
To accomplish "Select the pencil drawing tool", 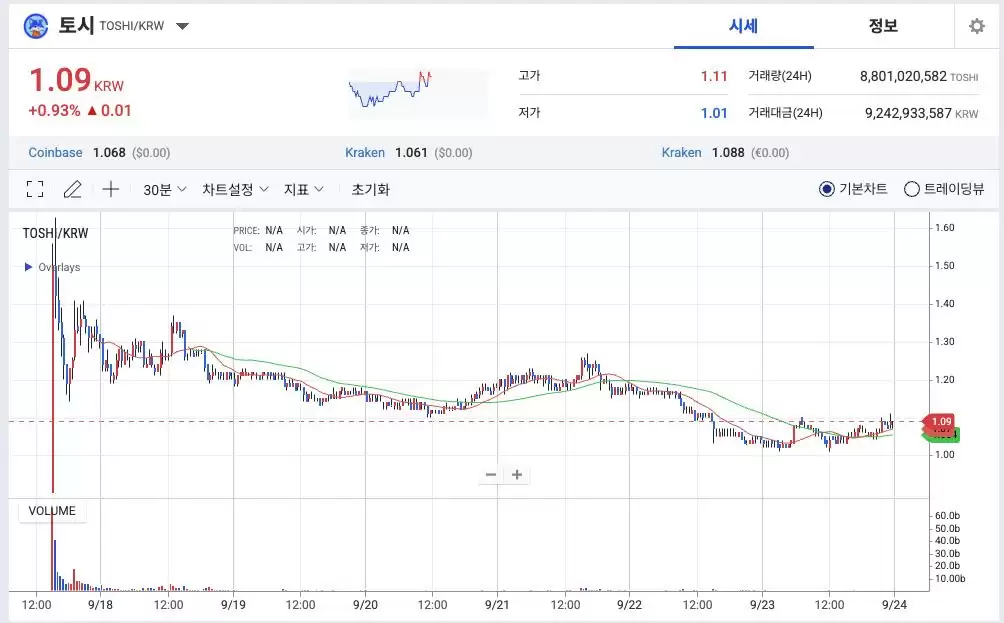I will (x=73, y=189).
